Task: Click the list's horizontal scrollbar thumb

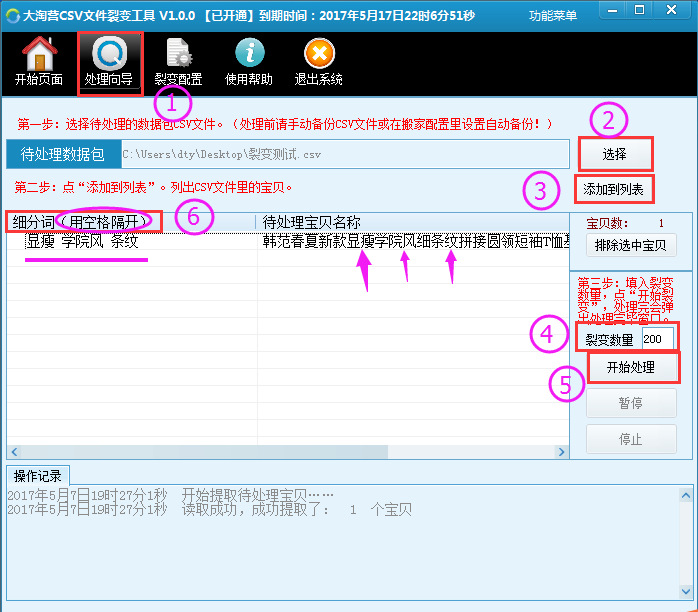Action: pyautogui.click(x=204, y=452)
